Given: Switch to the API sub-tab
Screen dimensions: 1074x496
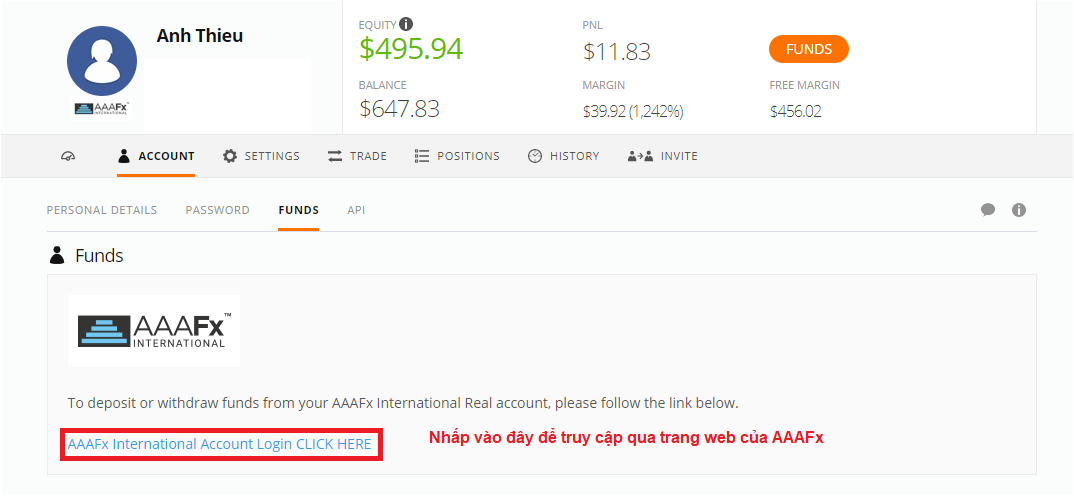Looking at the screenshot, I should point(356,210).
